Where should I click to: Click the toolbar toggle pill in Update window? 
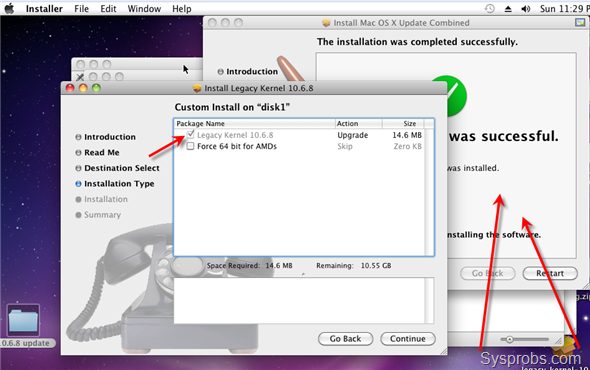[580, 23]
